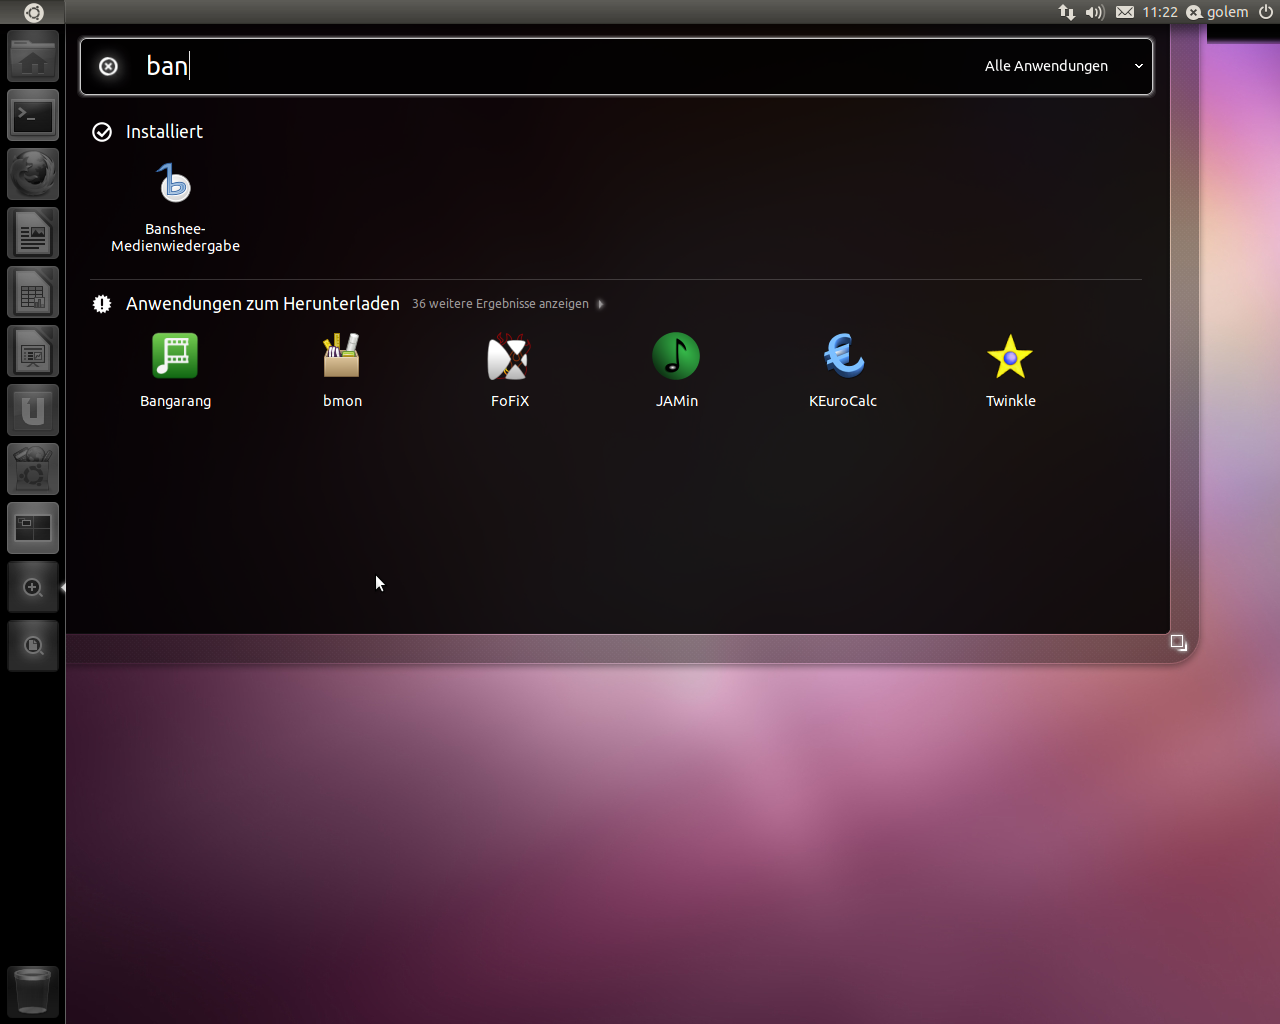This screenshot has width=1280, height=1024.
Task: Click the Twinkle star icon
Action: coord(1010,357)
